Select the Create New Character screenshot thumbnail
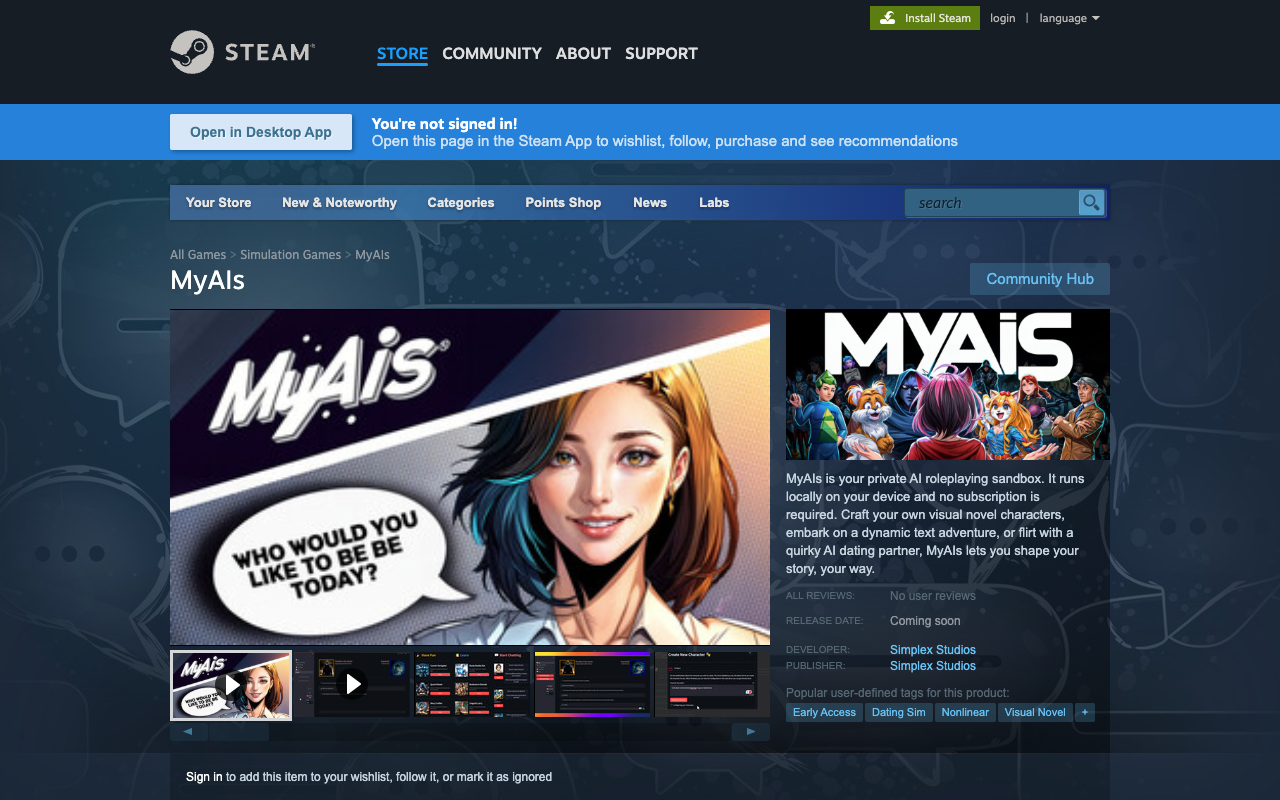The width and height of the screenshot is (1280, 800). tap(713, 685)
